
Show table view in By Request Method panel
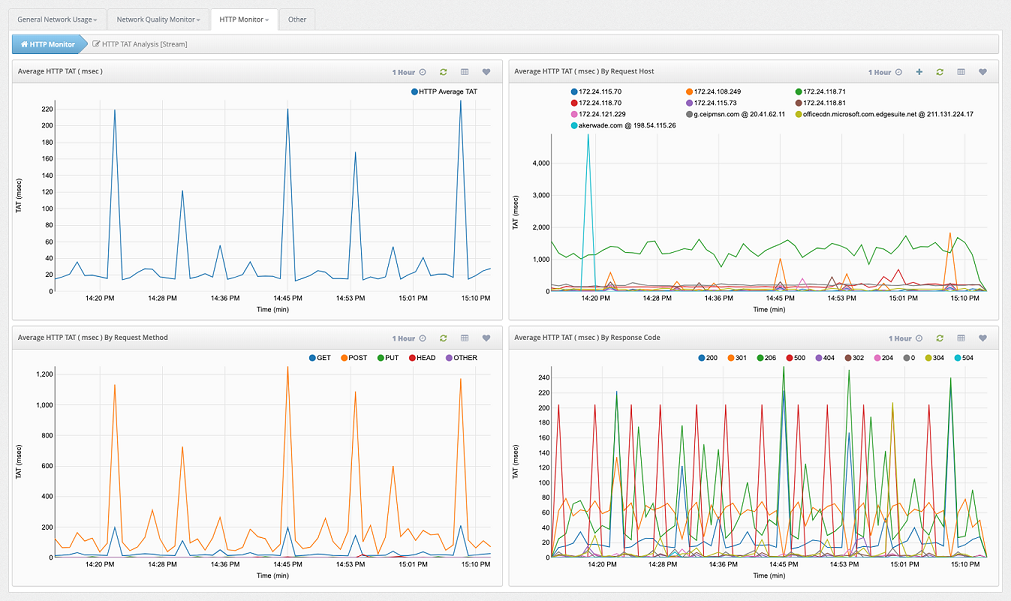pos(465,338)
